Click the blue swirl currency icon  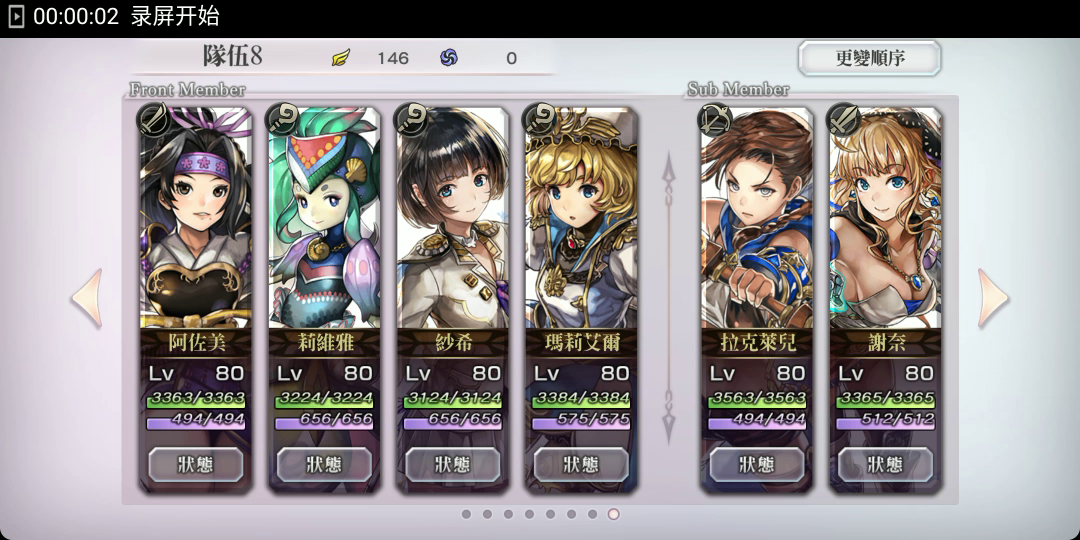tap(449, 58)
